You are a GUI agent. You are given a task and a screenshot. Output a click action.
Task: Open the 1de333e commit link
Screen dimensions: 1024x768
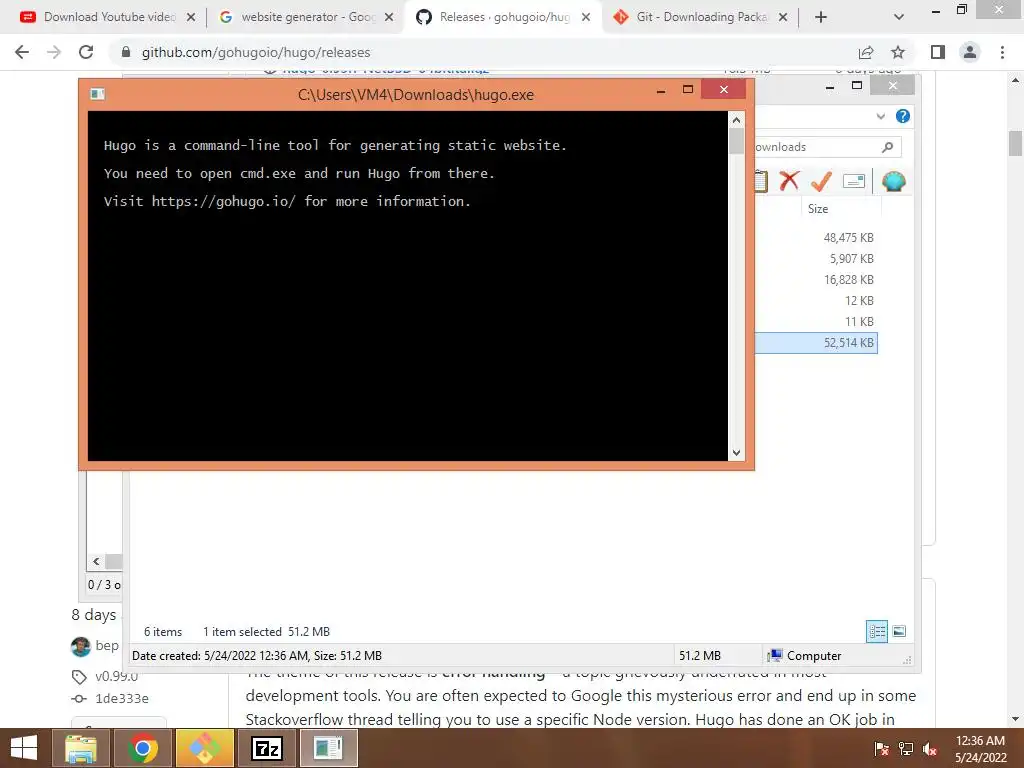click(121, 698)
